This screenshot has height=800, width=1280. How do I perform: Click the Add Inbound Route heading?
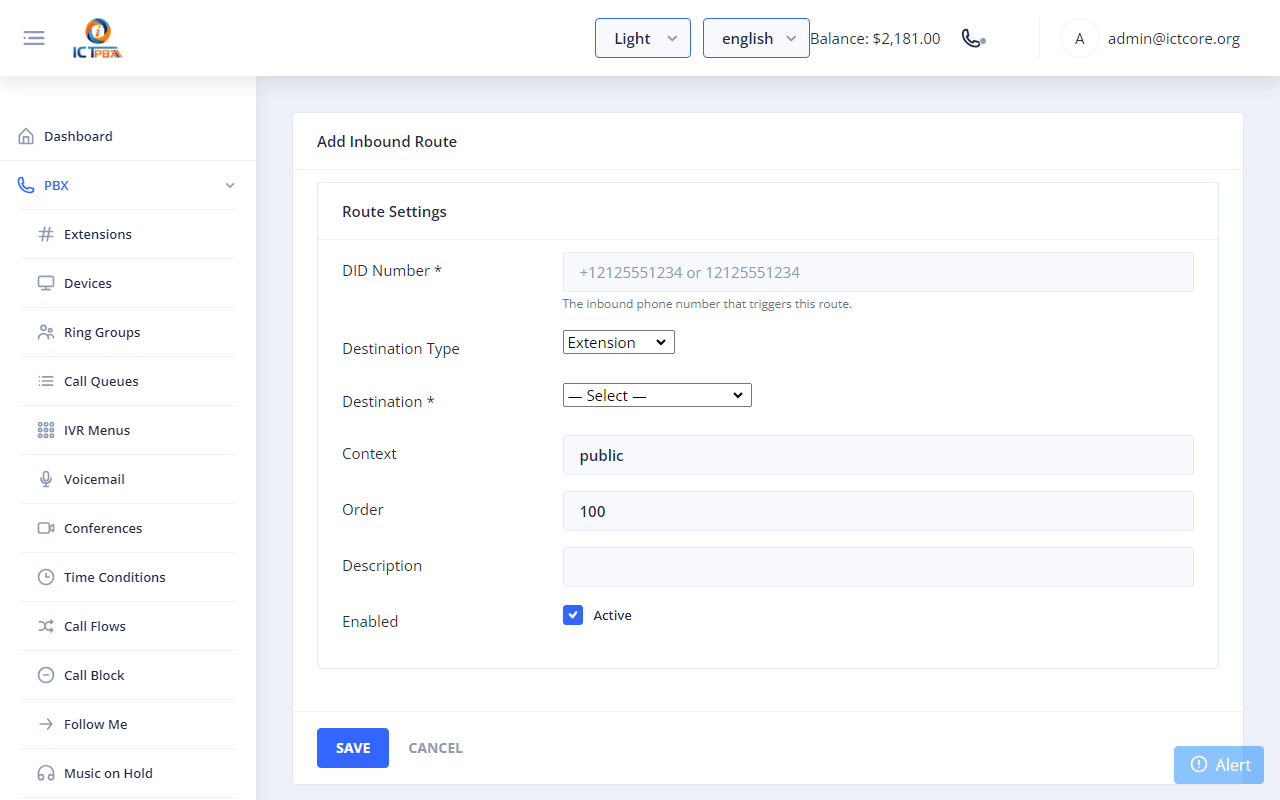[387, 142]
